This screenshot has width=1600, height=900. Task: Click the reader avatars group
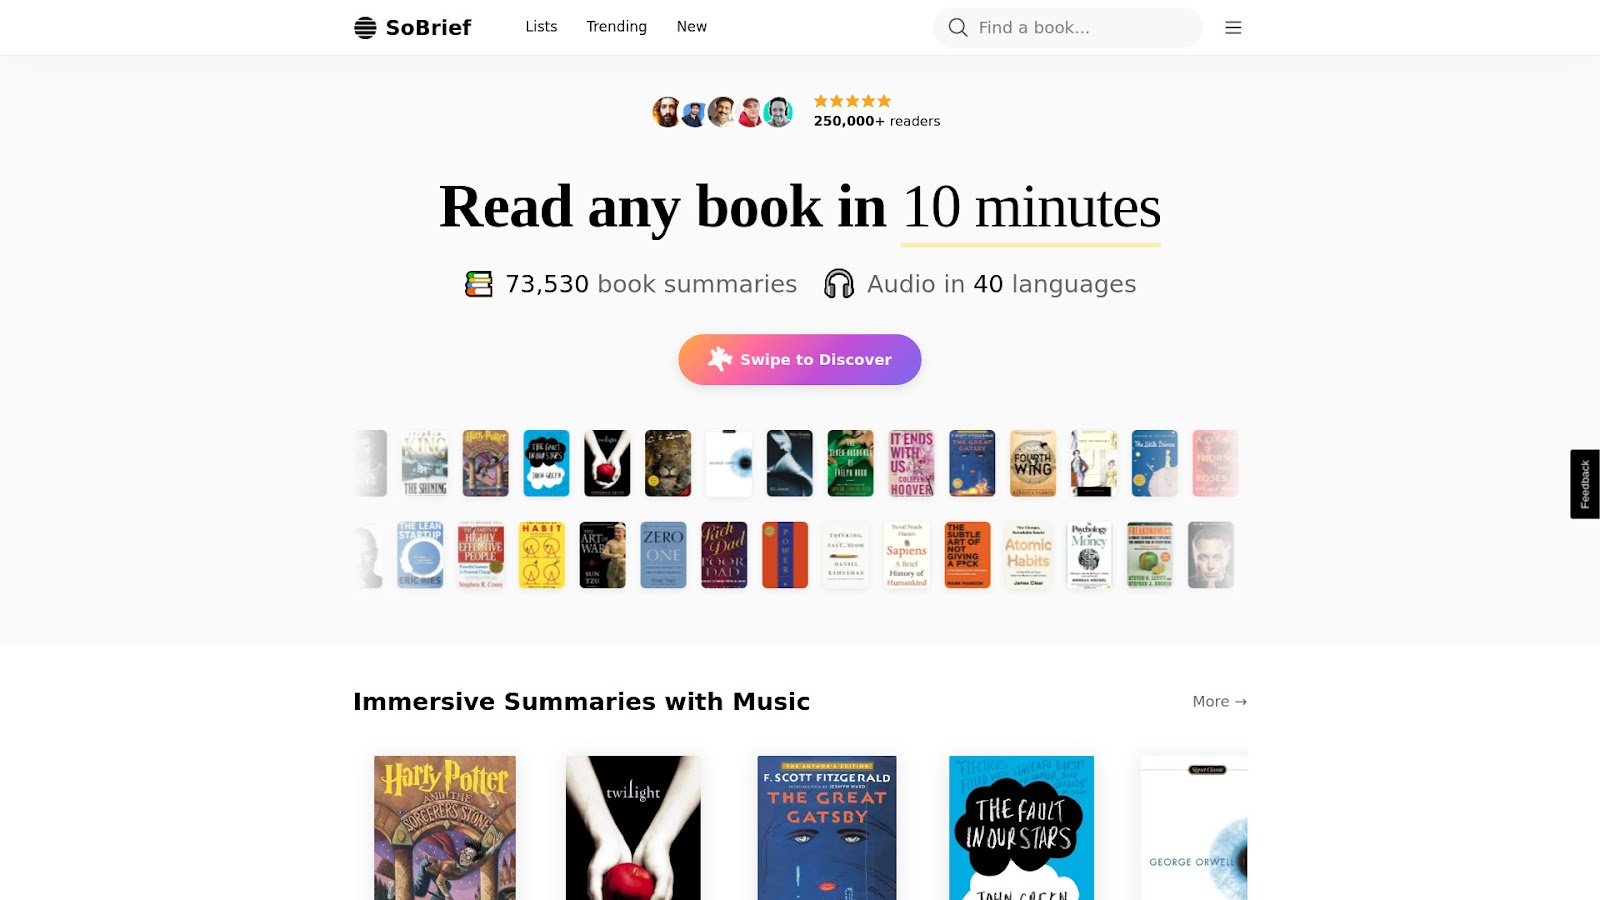pyautogui.click(x=723, y=112)
